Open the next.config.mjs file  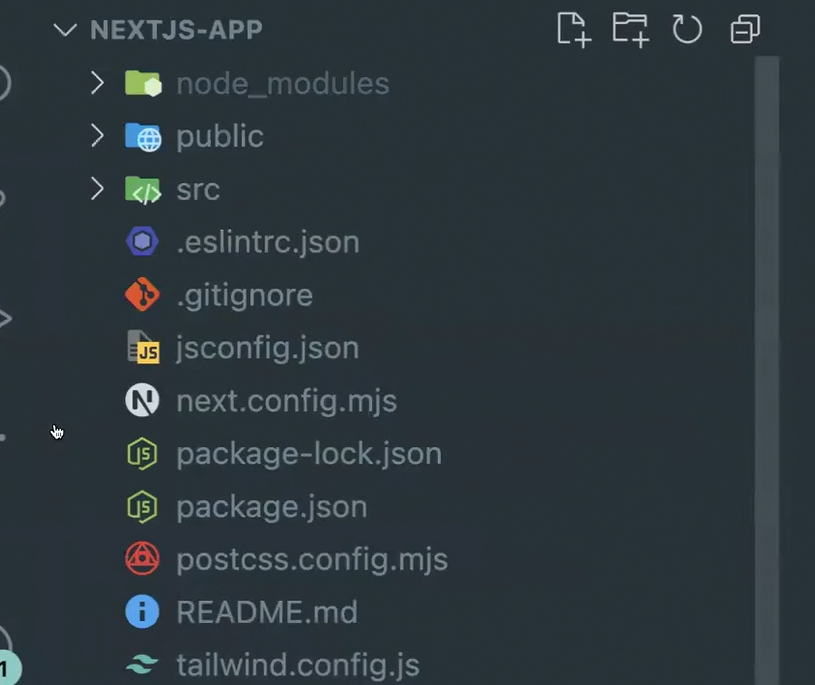pos(286,402)
